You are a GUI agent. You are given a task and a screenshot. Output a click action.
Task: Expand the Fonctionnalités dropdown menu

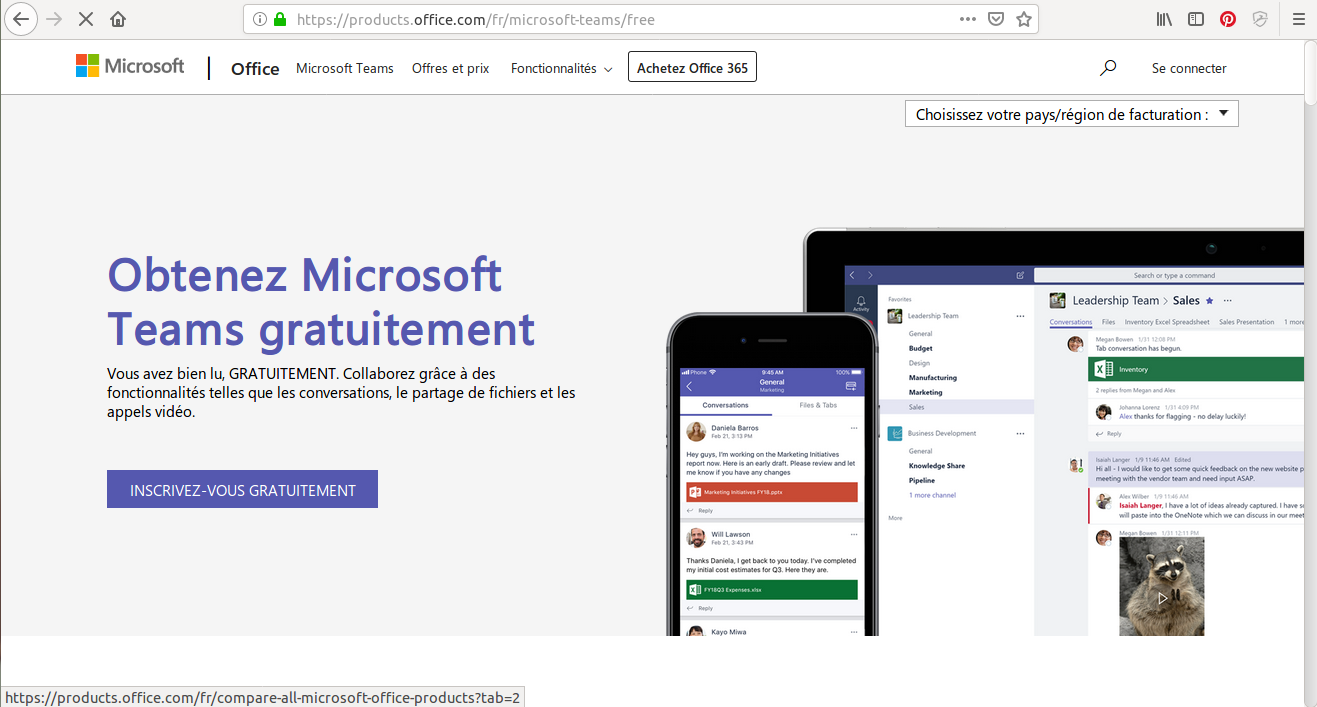(x=562, y=68)
